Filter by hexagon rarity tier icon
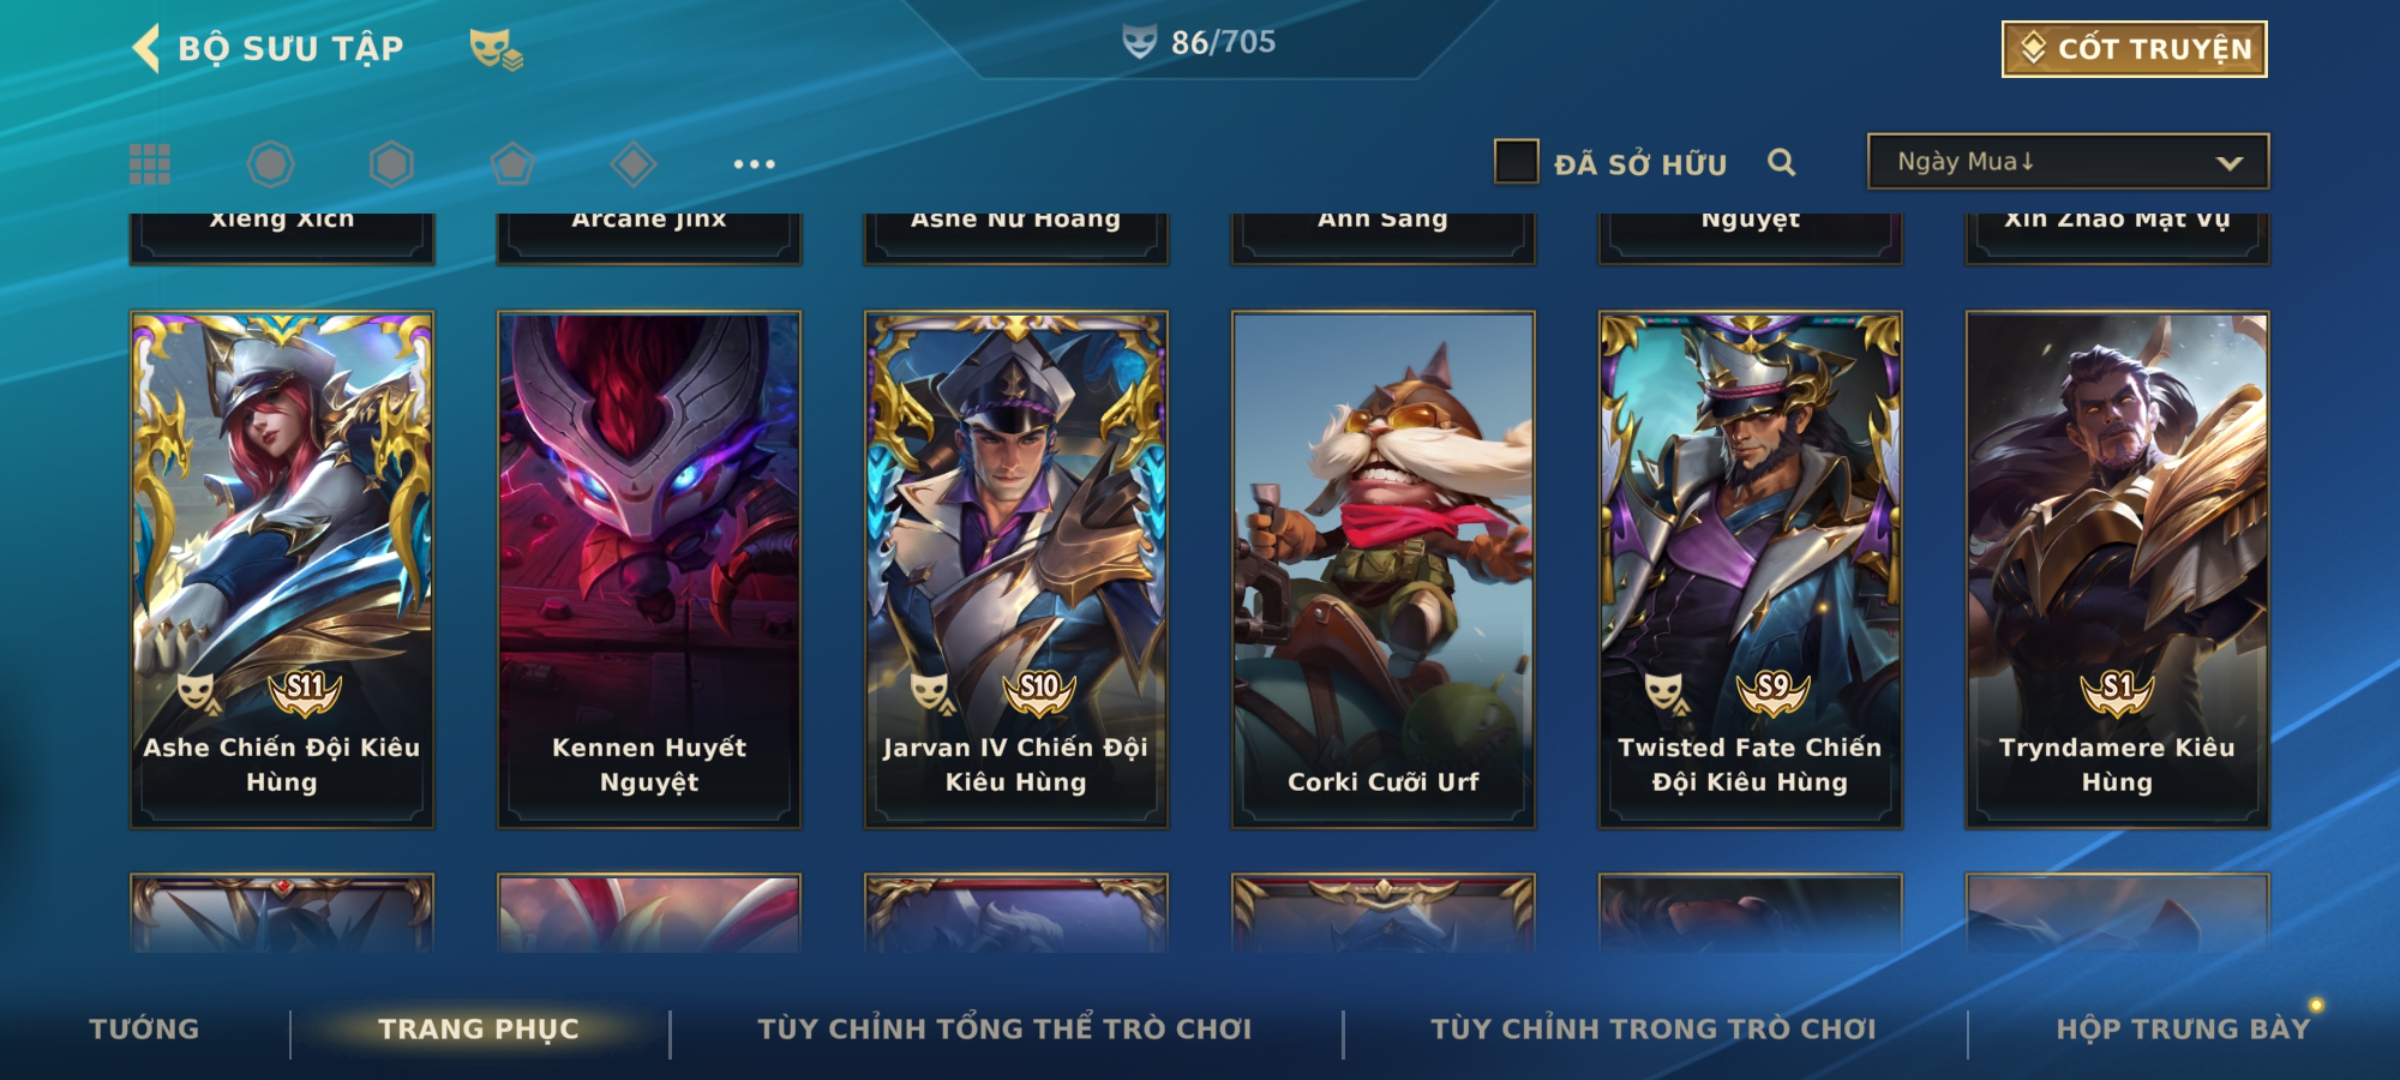The image size is (2400, 1080). 391,164
